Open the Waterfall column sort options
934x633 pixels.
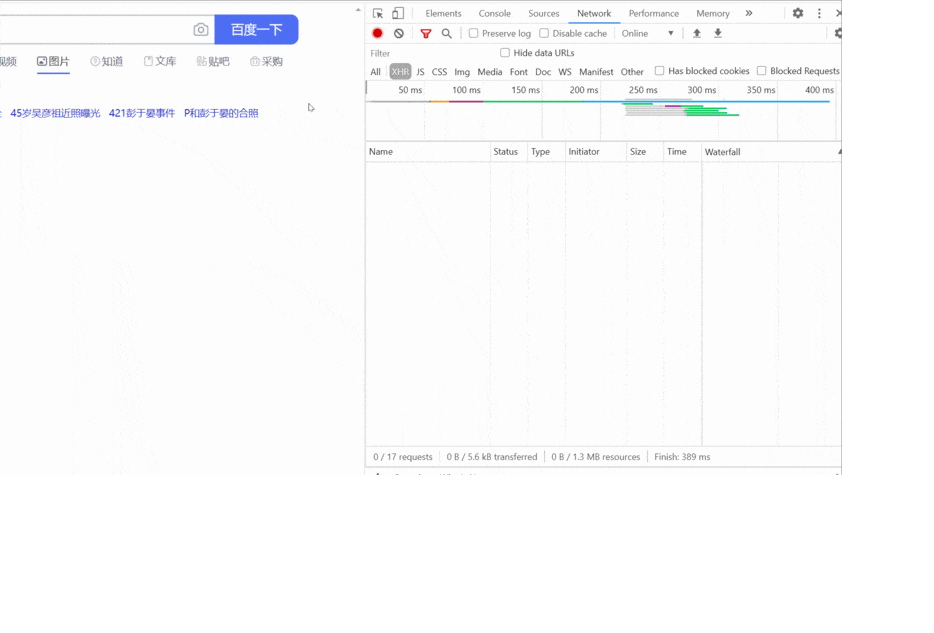771,152
